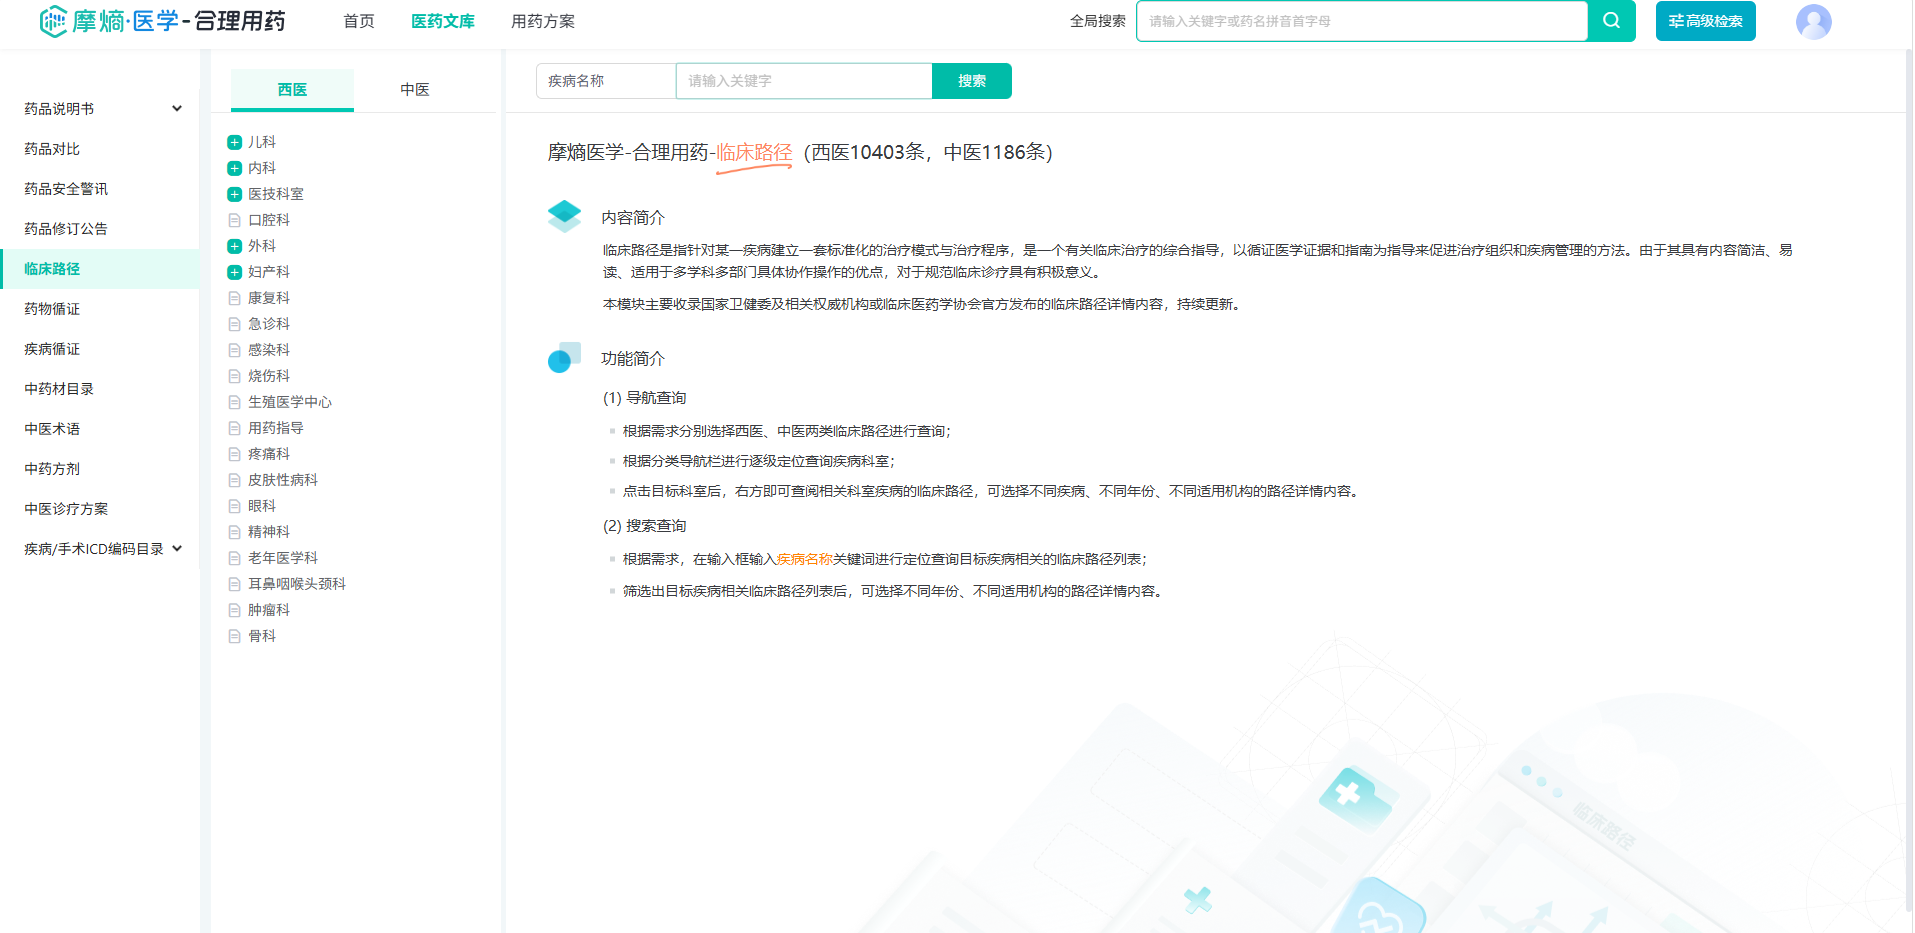Select 耳鼻咽喉头颈科 in the department tree
The image size is (1915, 933).
297,584
